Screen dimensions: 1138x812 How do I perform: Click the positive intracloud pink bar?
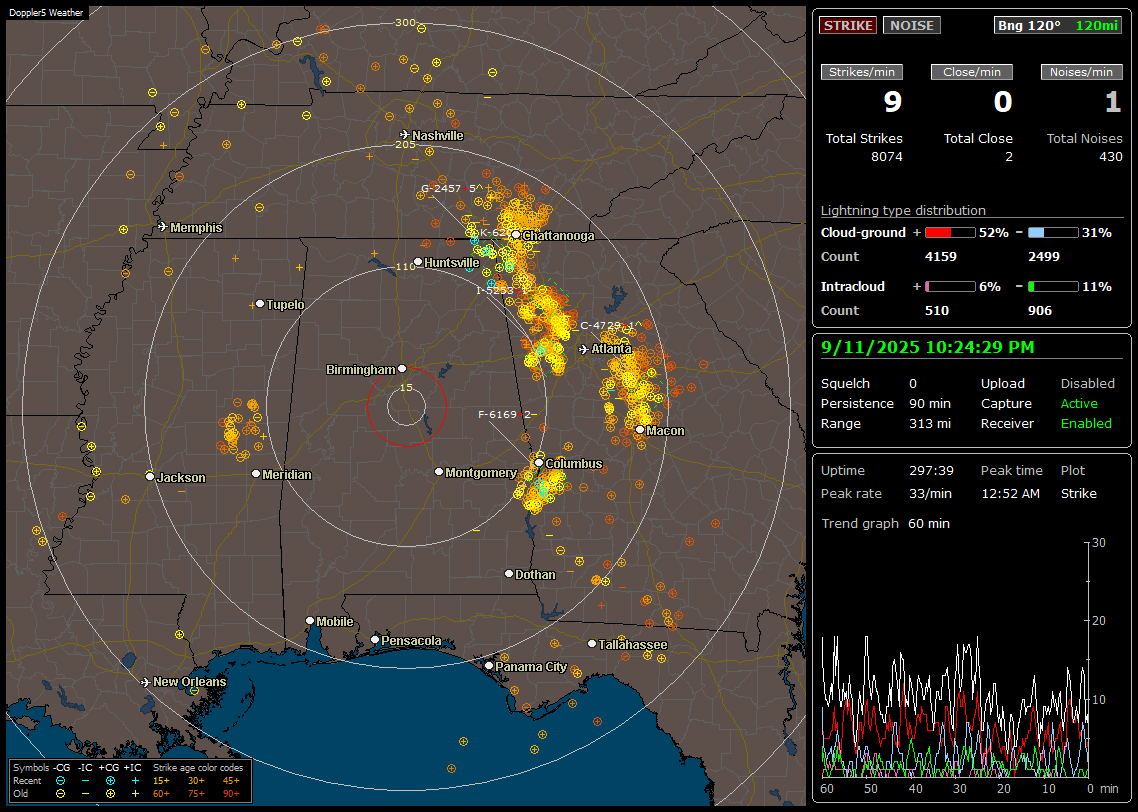tap(949, 287)
